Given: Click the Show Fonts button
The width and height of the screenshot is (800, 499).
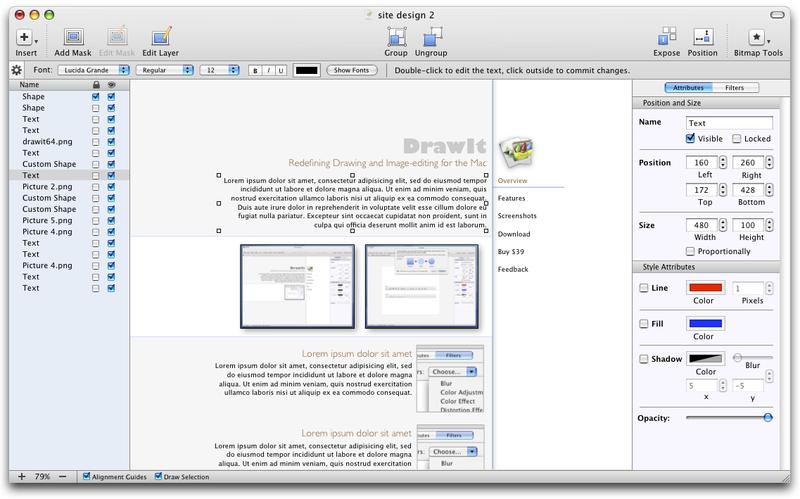Looking at the screenshot, I should coord(357,70).
